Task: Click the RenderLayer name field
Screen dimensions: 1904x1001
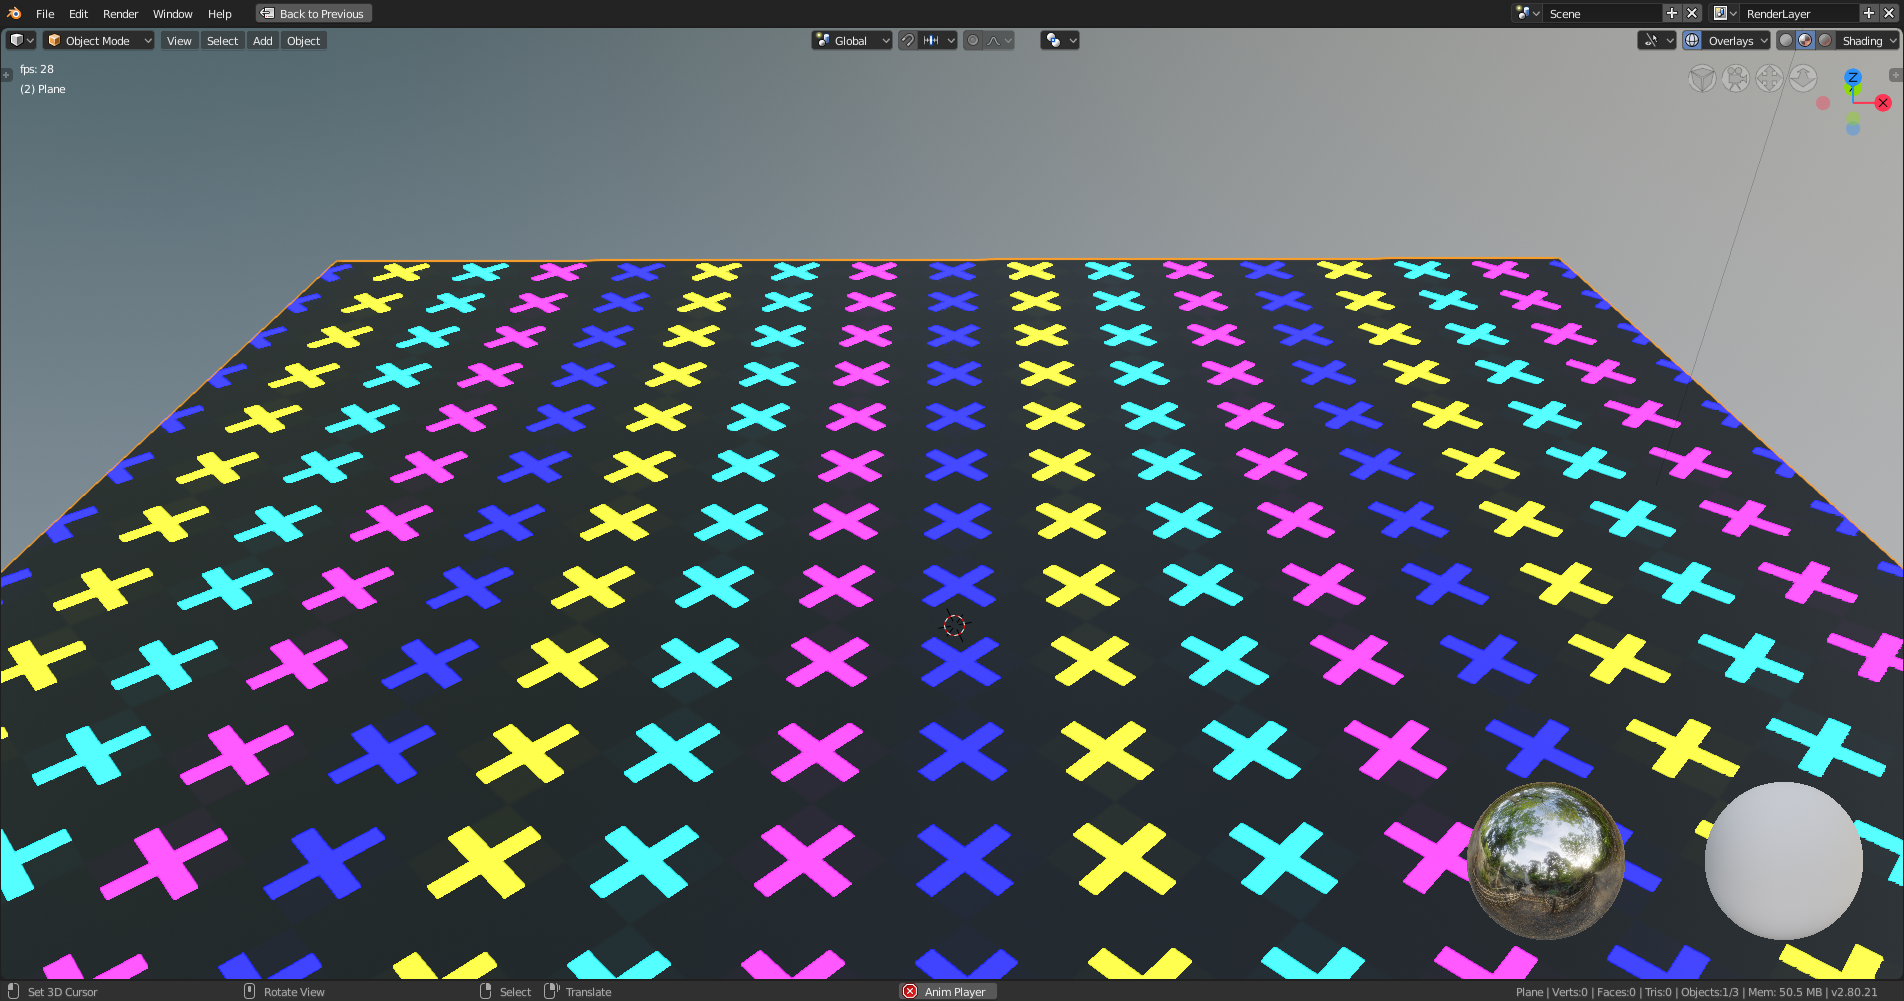Action: 1799,13
